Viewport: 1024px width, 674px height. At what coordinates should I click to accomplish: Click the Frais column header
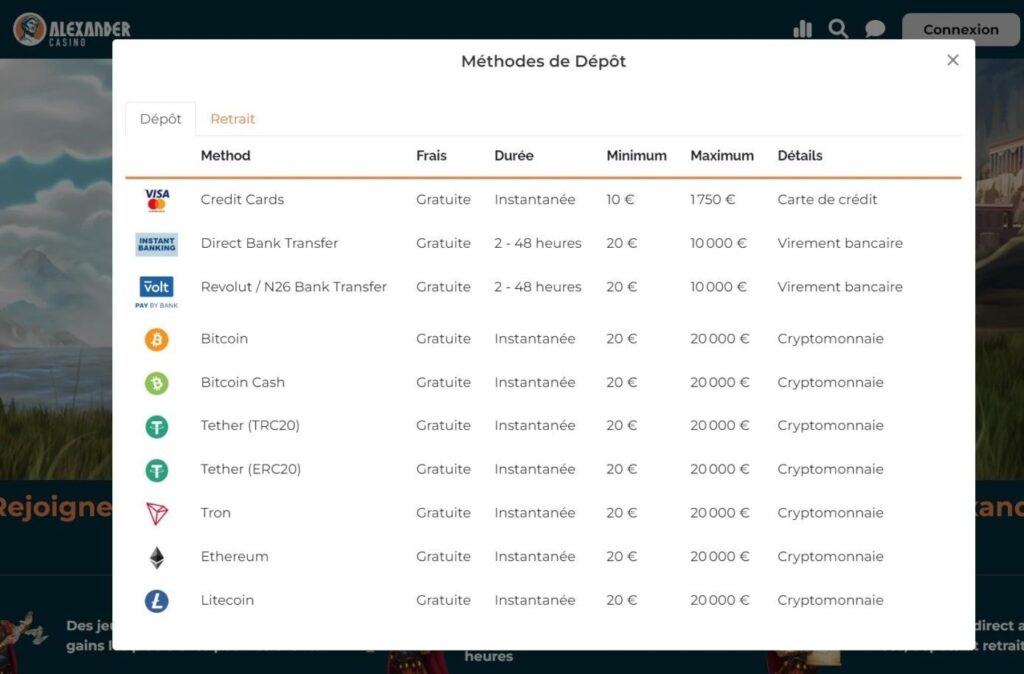(432, 155)
